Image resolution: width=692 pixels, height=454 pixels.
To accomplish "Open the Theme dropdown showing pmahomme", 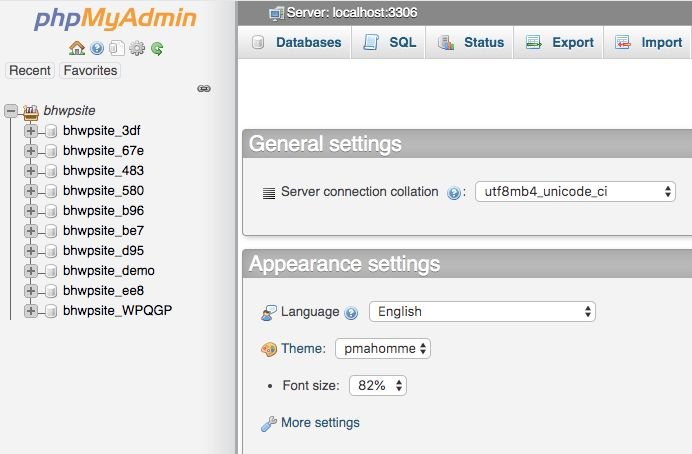I will pos(383,349).
